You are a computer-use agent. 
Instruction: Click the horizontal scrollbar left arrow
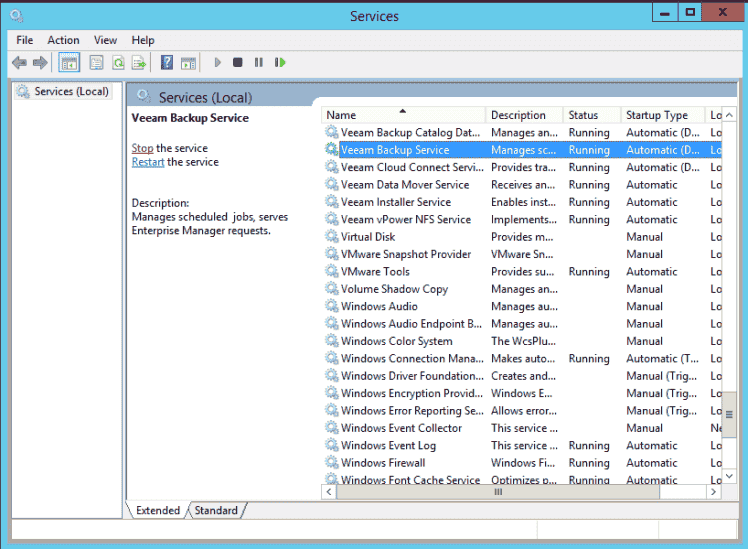tap(329, 492)
